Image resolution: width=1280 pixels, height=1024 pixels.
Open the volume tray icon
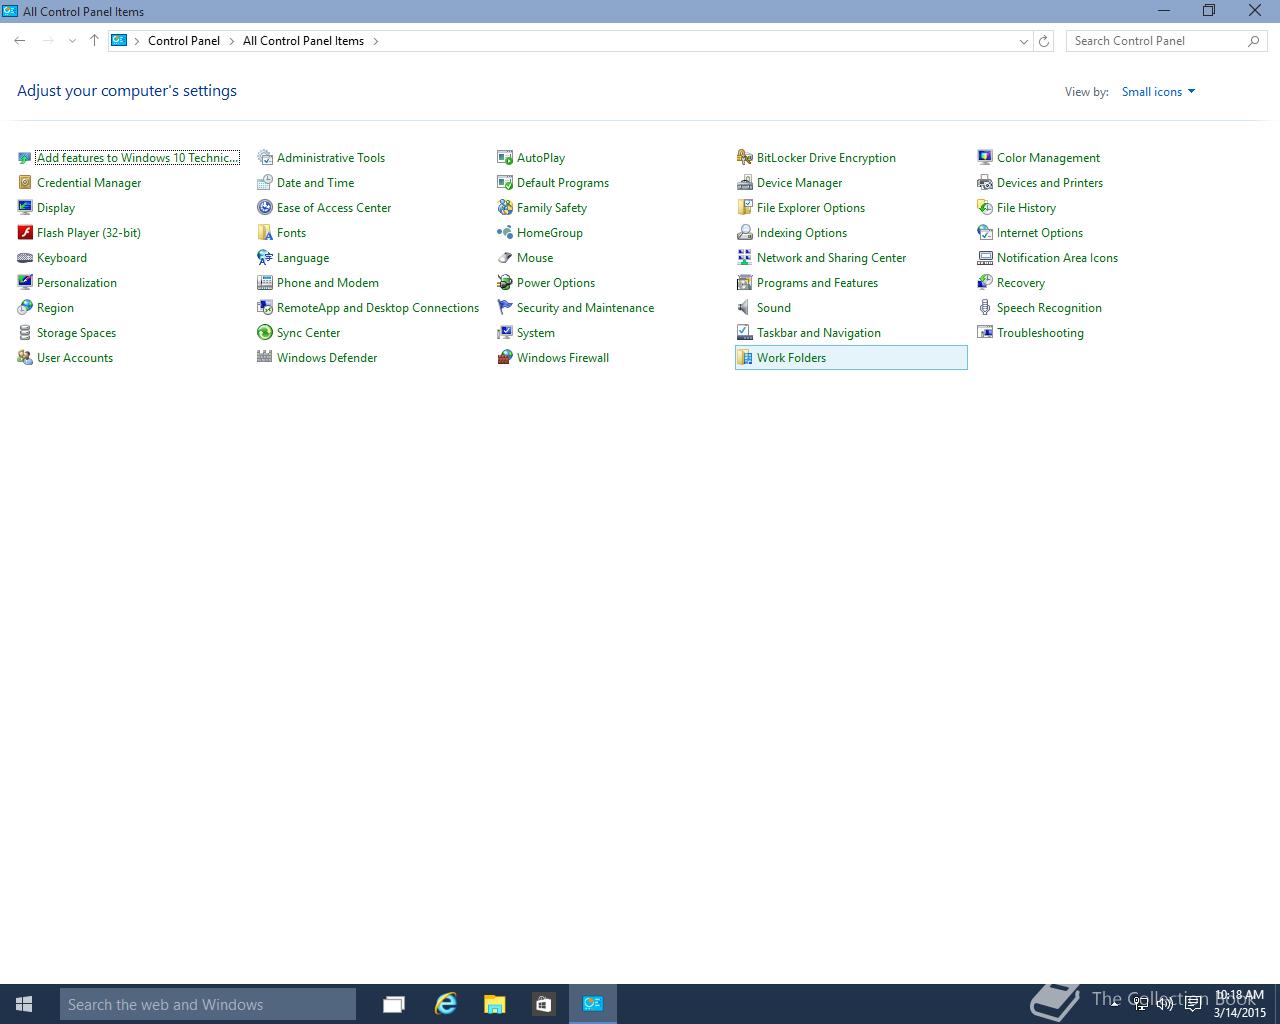1165,1004
